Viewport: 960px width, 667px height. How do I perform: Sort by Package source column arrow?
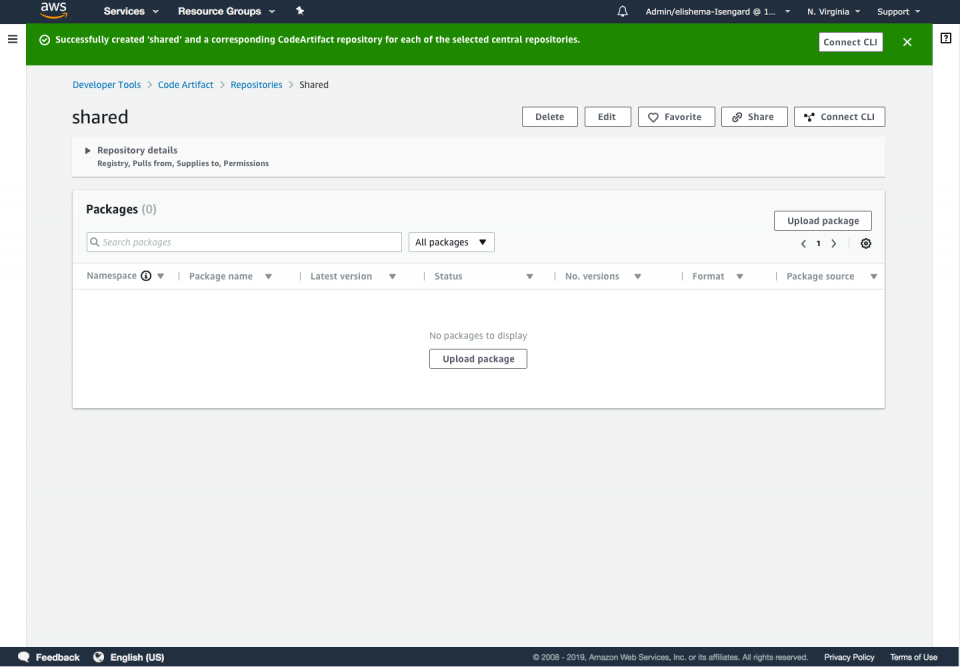point(874,276)
